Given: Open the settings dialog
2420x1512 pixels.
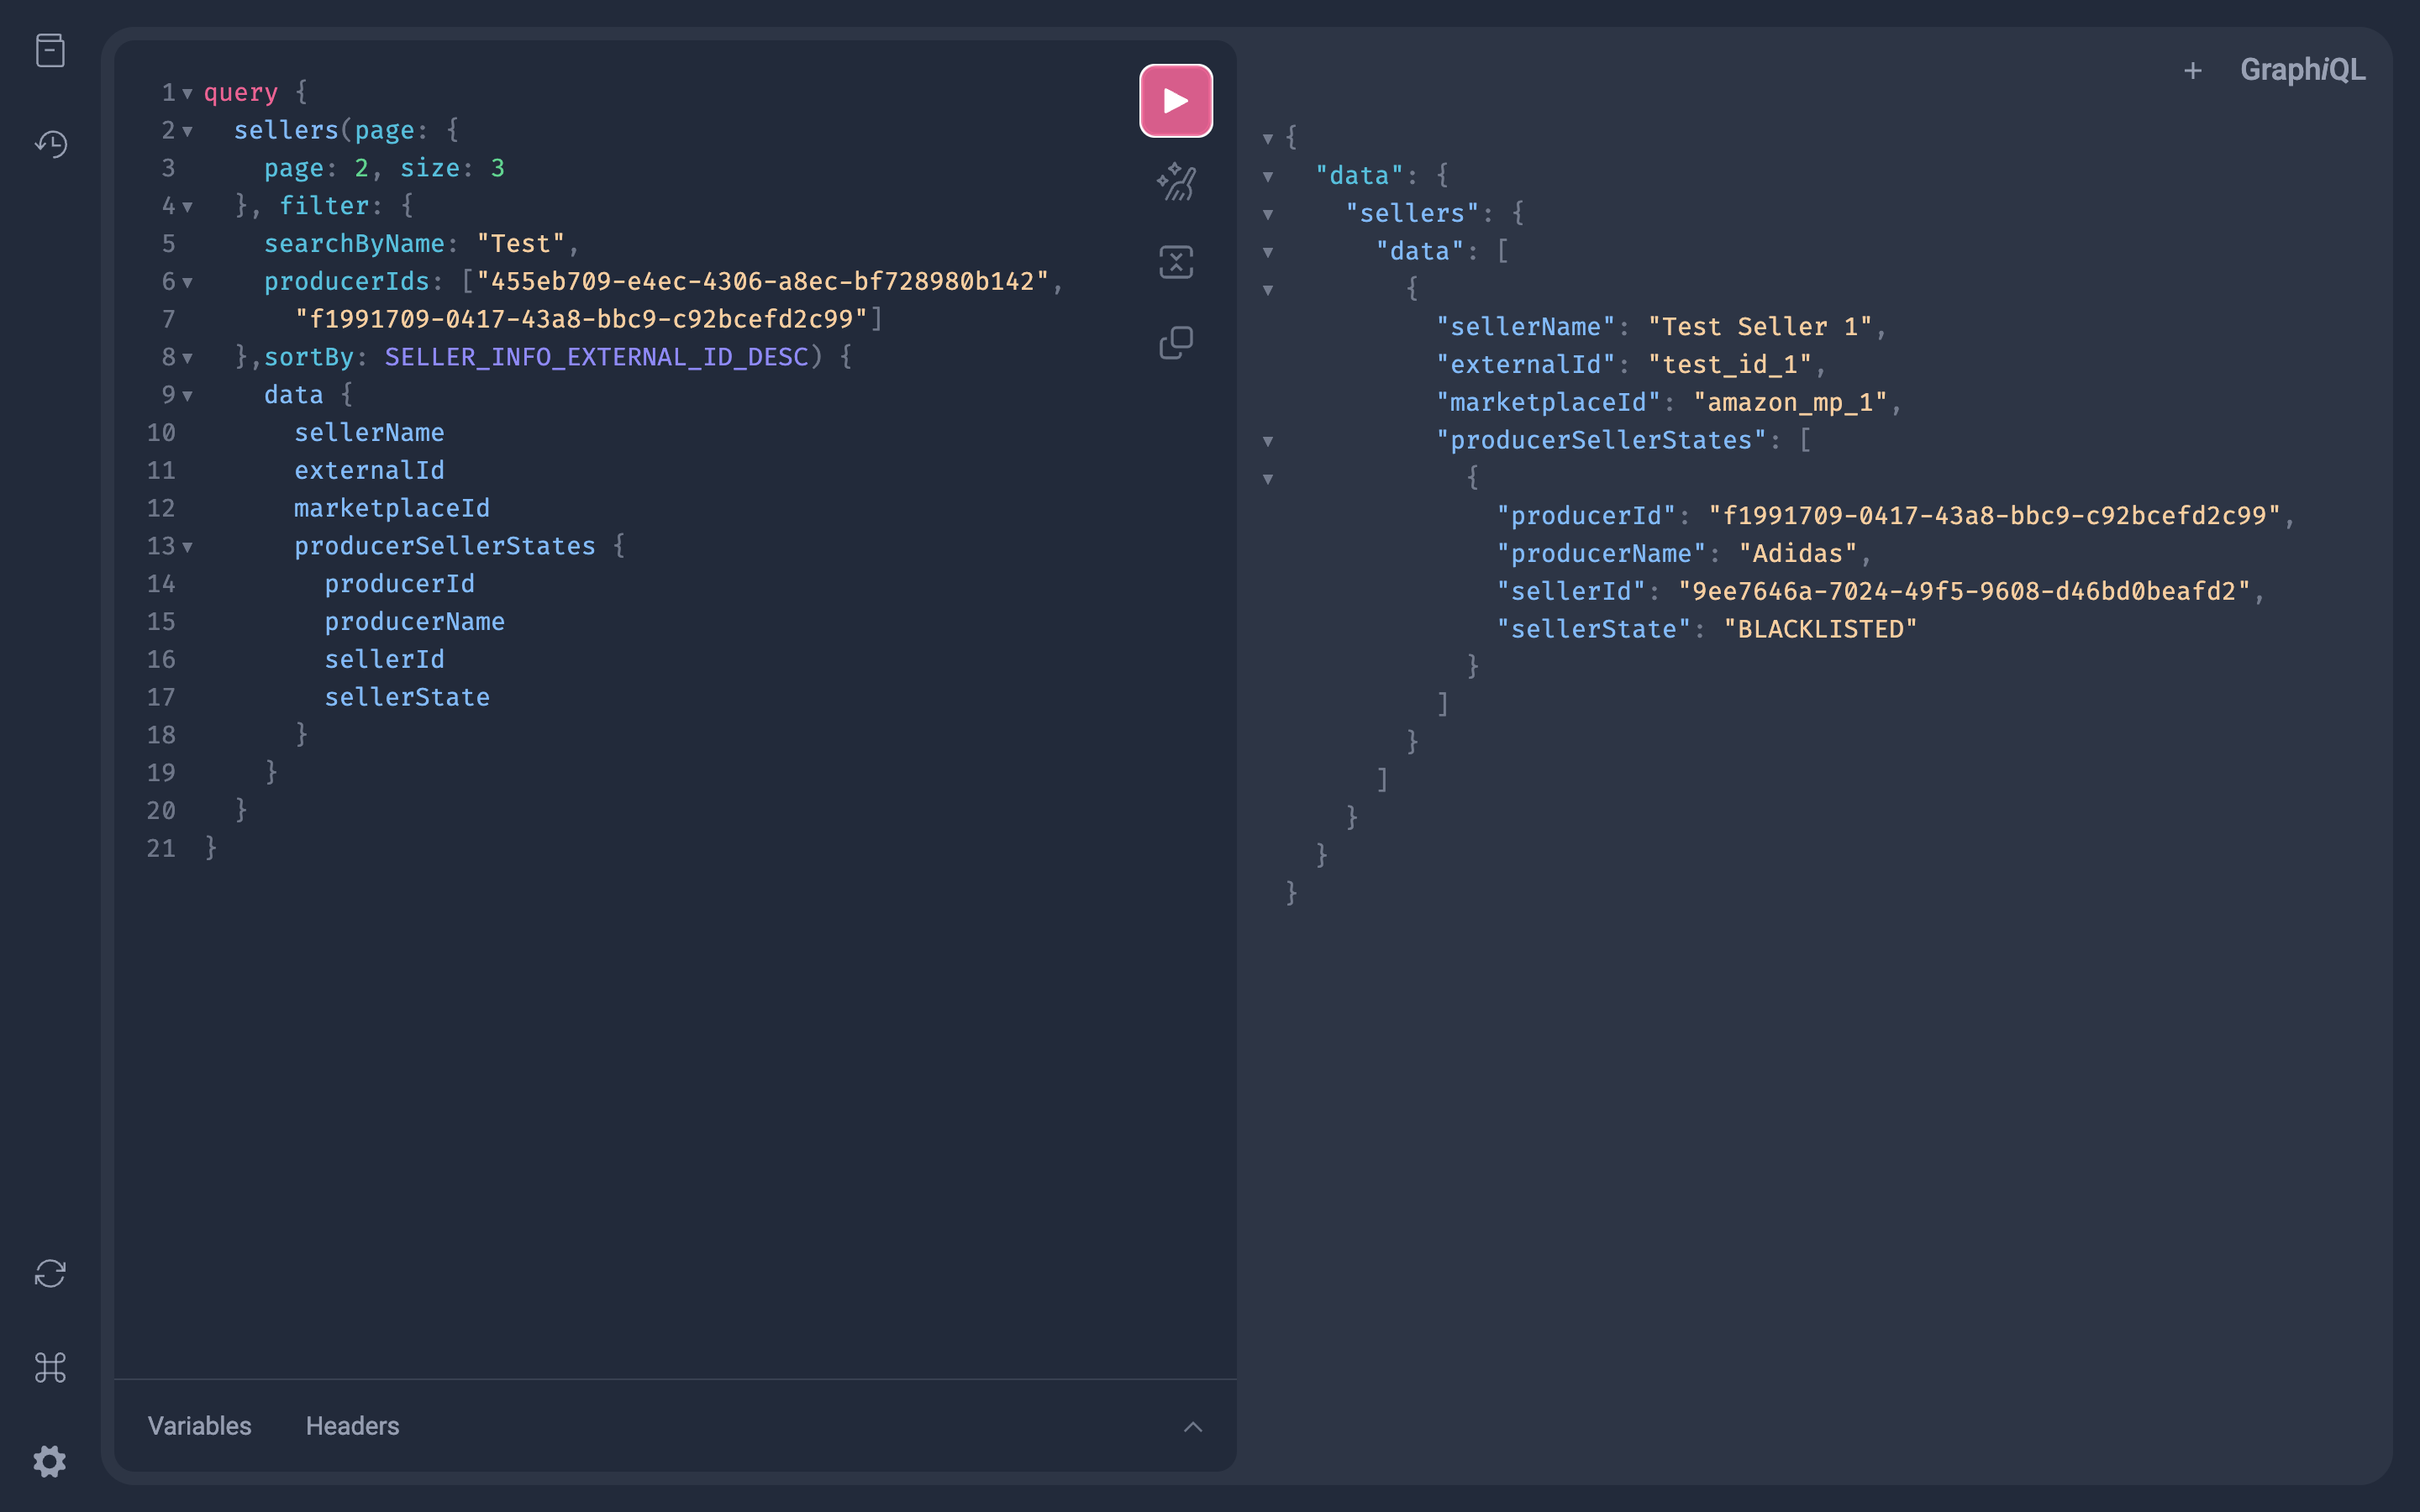Looking at the screenshot, I should (x=50, y=1460).
